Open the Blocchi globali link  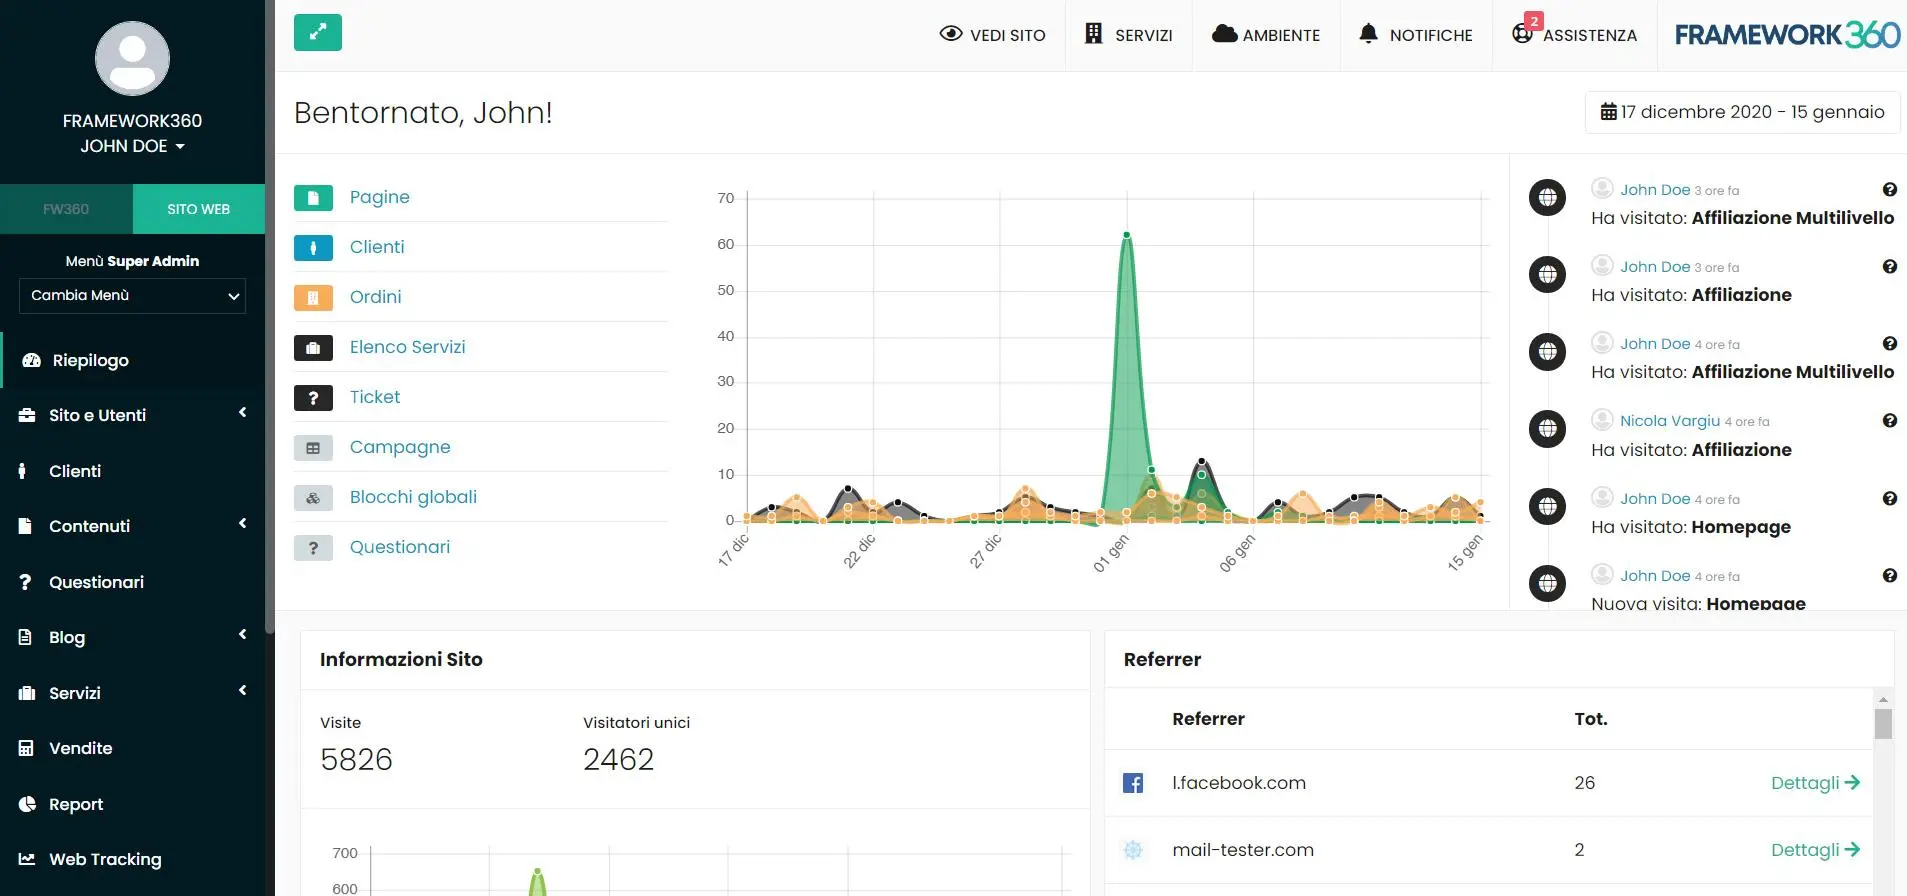coord(413,497)
